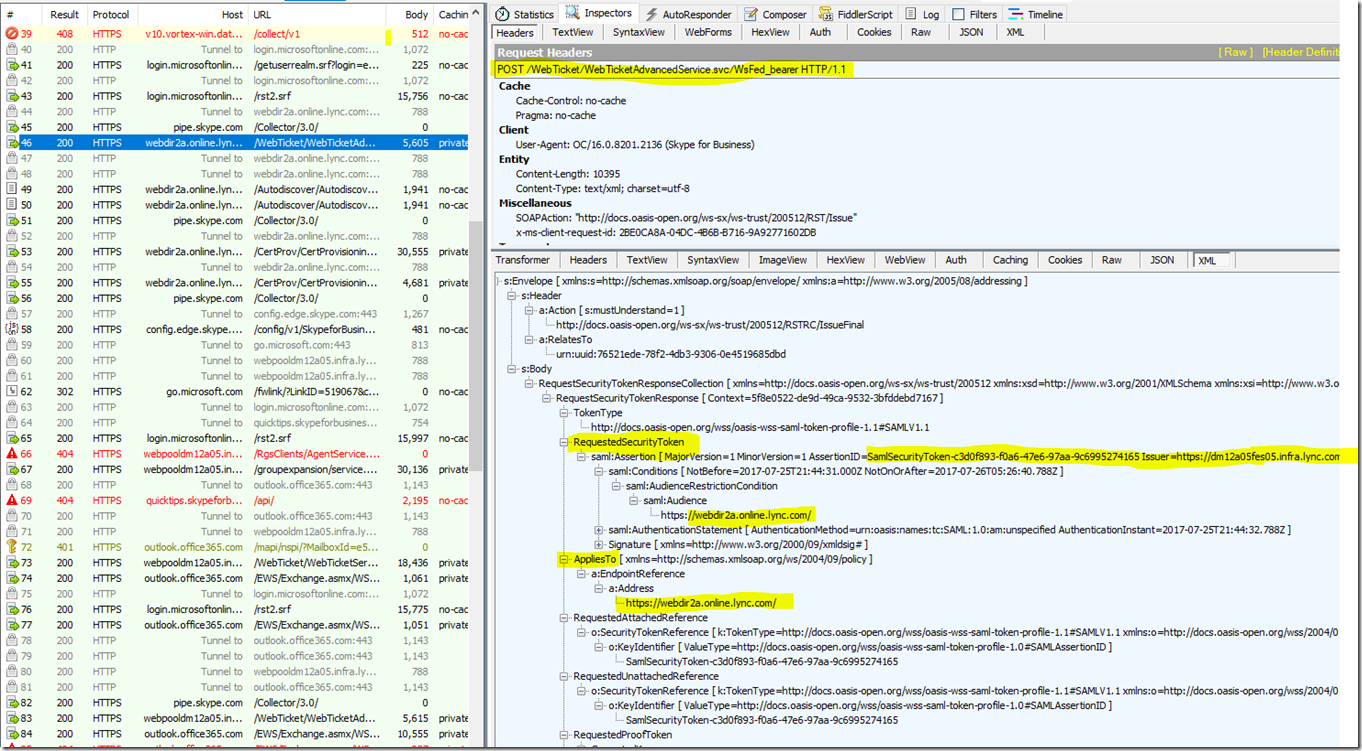This screenshot has width=1362, height=751.
Task: Tick the Filters tab checkbox
Action: click(958, 14)
